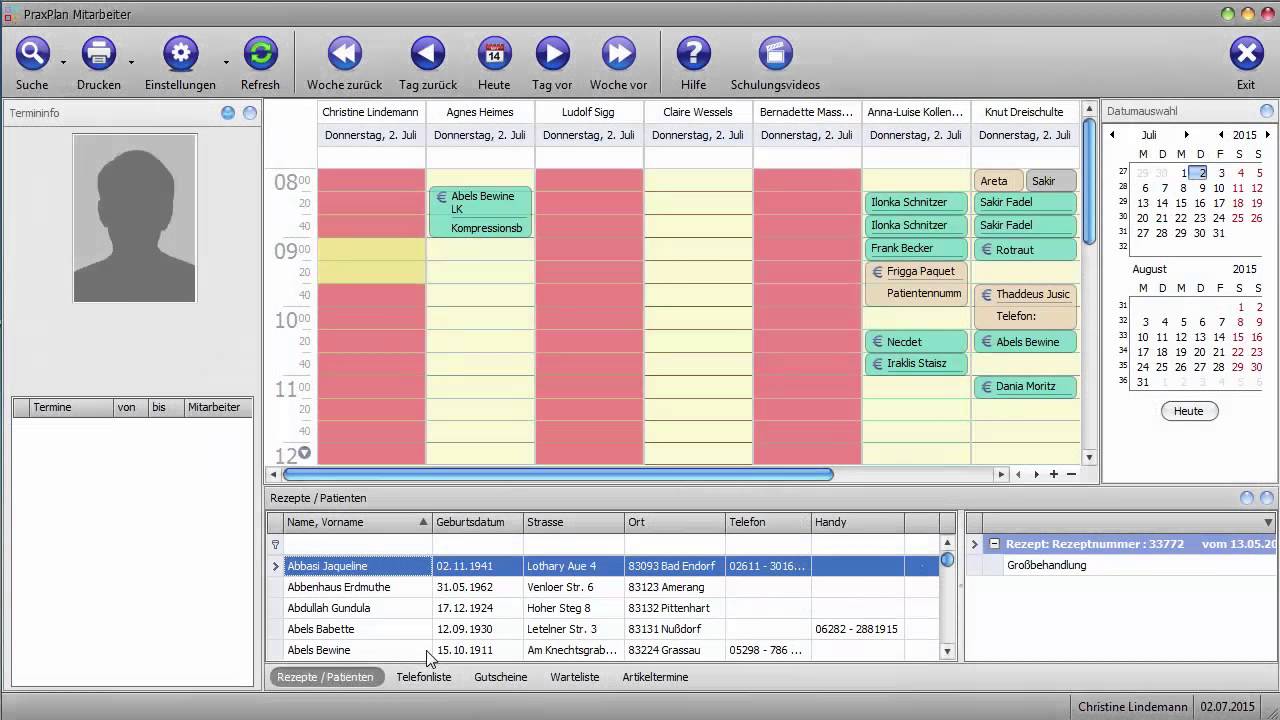This screenshot has height=720, width=1280.
Task: Click the calendar horizontal scrollbar
Action: (558, 474)
